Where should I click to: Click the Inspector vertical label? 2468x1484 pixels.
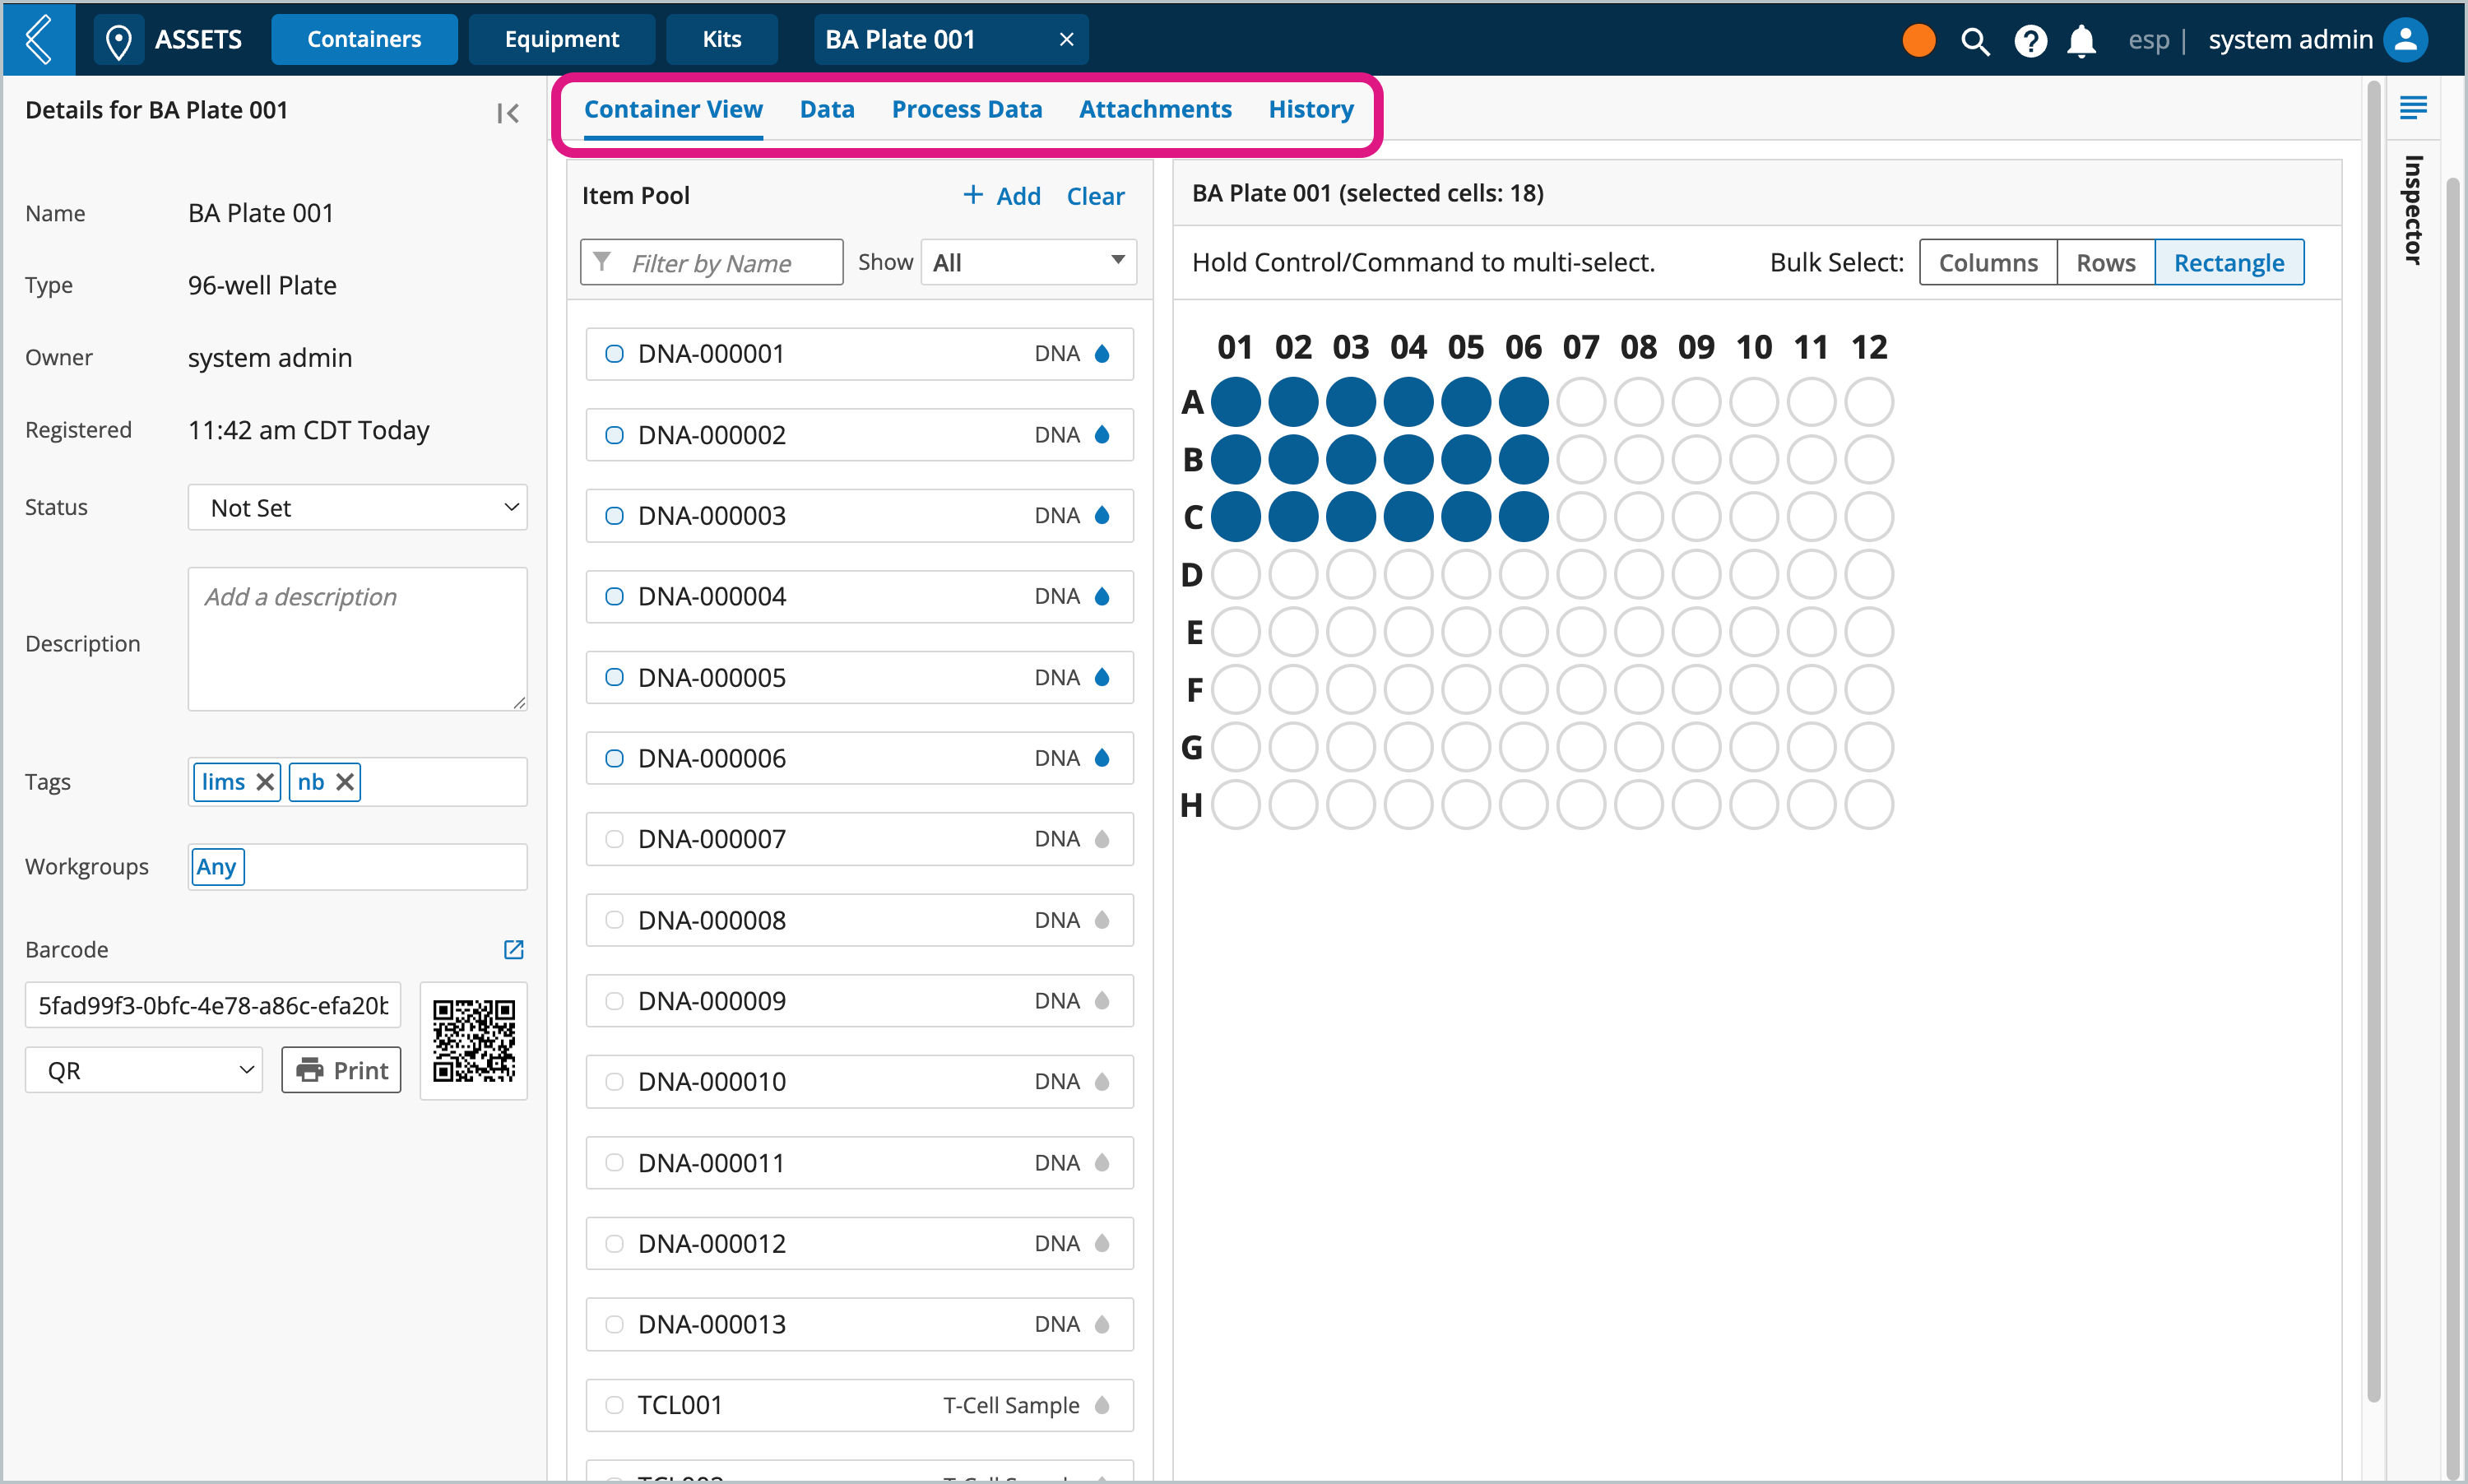tap(2413, 210)
